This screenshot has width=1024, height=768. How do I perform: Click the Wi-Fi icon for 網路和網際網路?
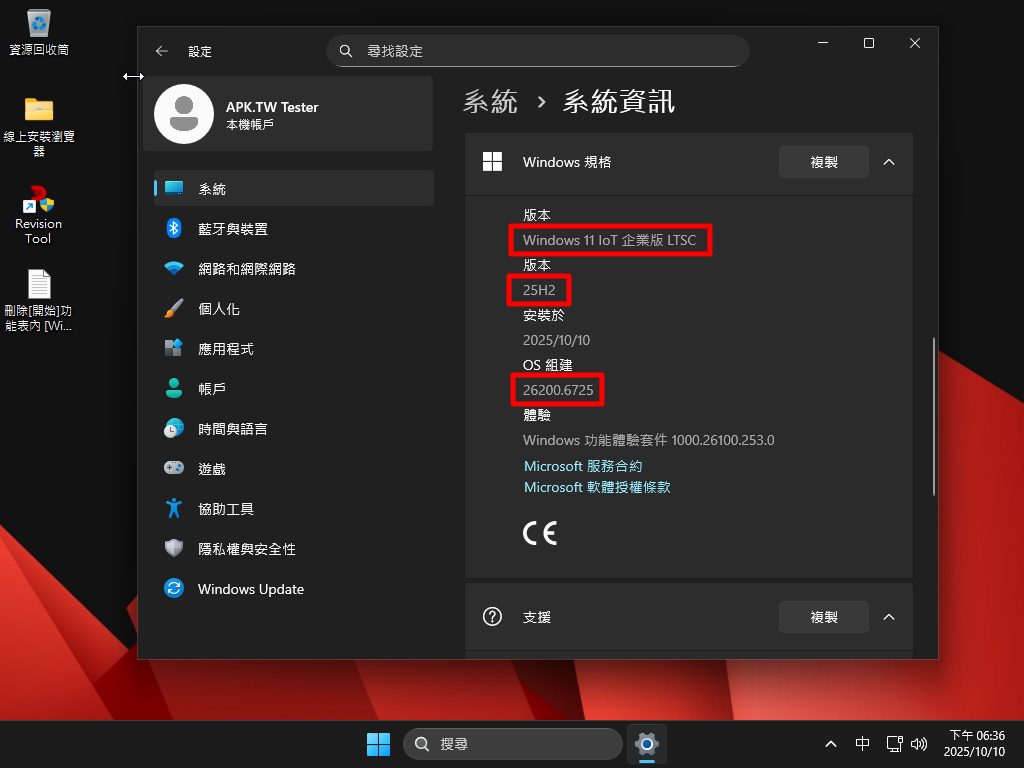click(x=174, y=268)
